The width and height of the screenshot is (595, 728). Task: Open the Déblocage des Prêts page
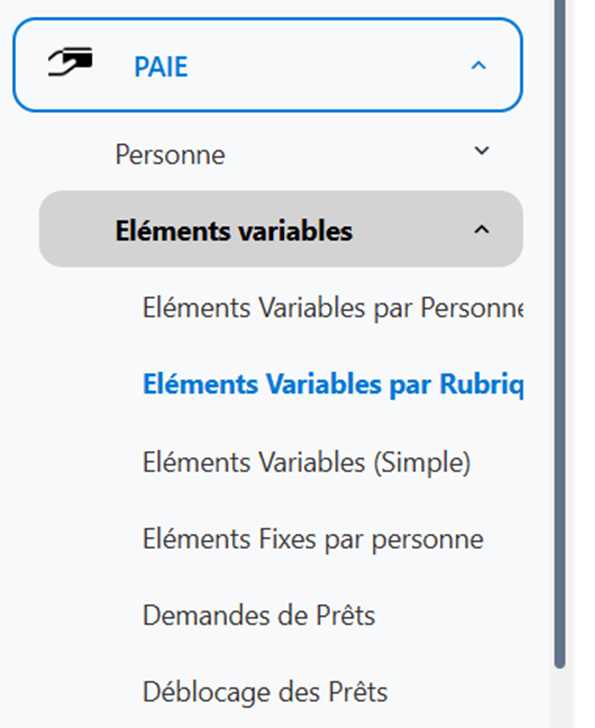coord(265,692)
